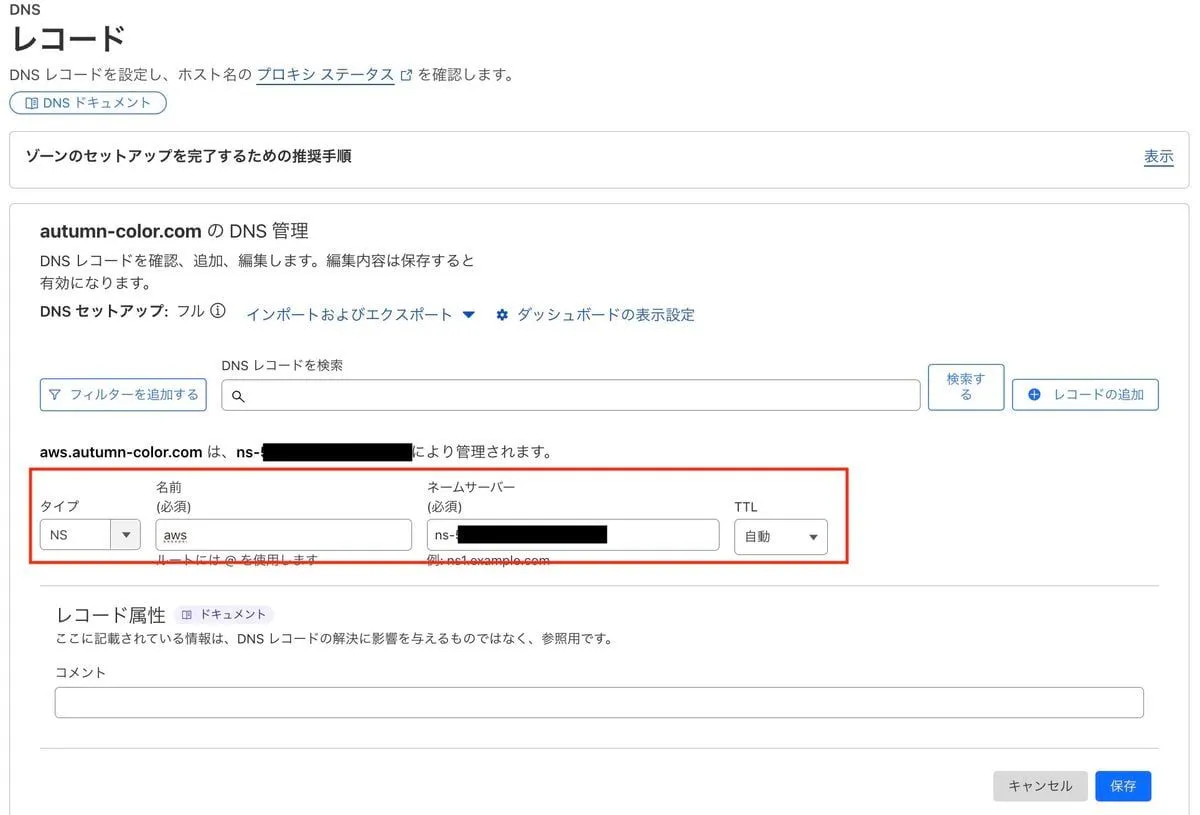The width and height of the screenshot is (1200, 815).
Task: Expand the インポートおよびエクスポート menu
Action: (x=361, y=314)
